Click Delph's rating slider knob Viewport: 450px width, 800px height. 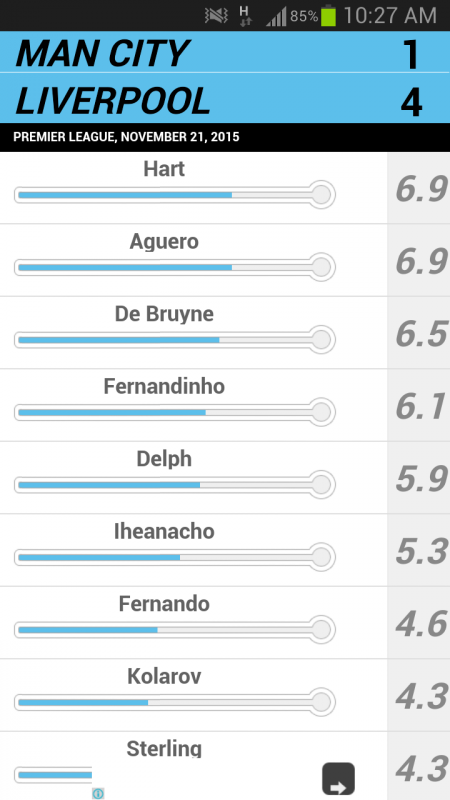tap(321, 484)
